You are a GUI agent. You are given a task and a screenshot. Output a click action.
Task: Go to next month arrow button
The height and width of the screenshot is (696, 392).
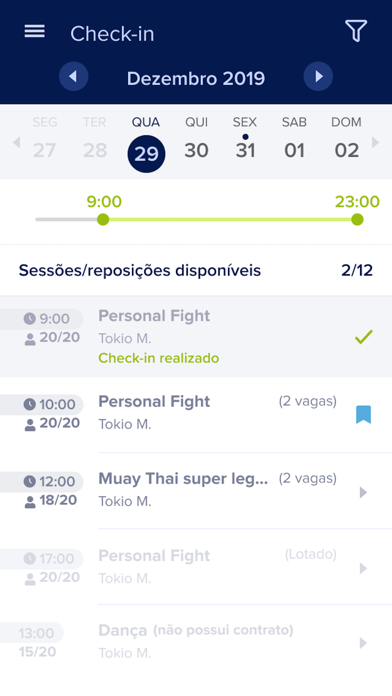[318, 77]
